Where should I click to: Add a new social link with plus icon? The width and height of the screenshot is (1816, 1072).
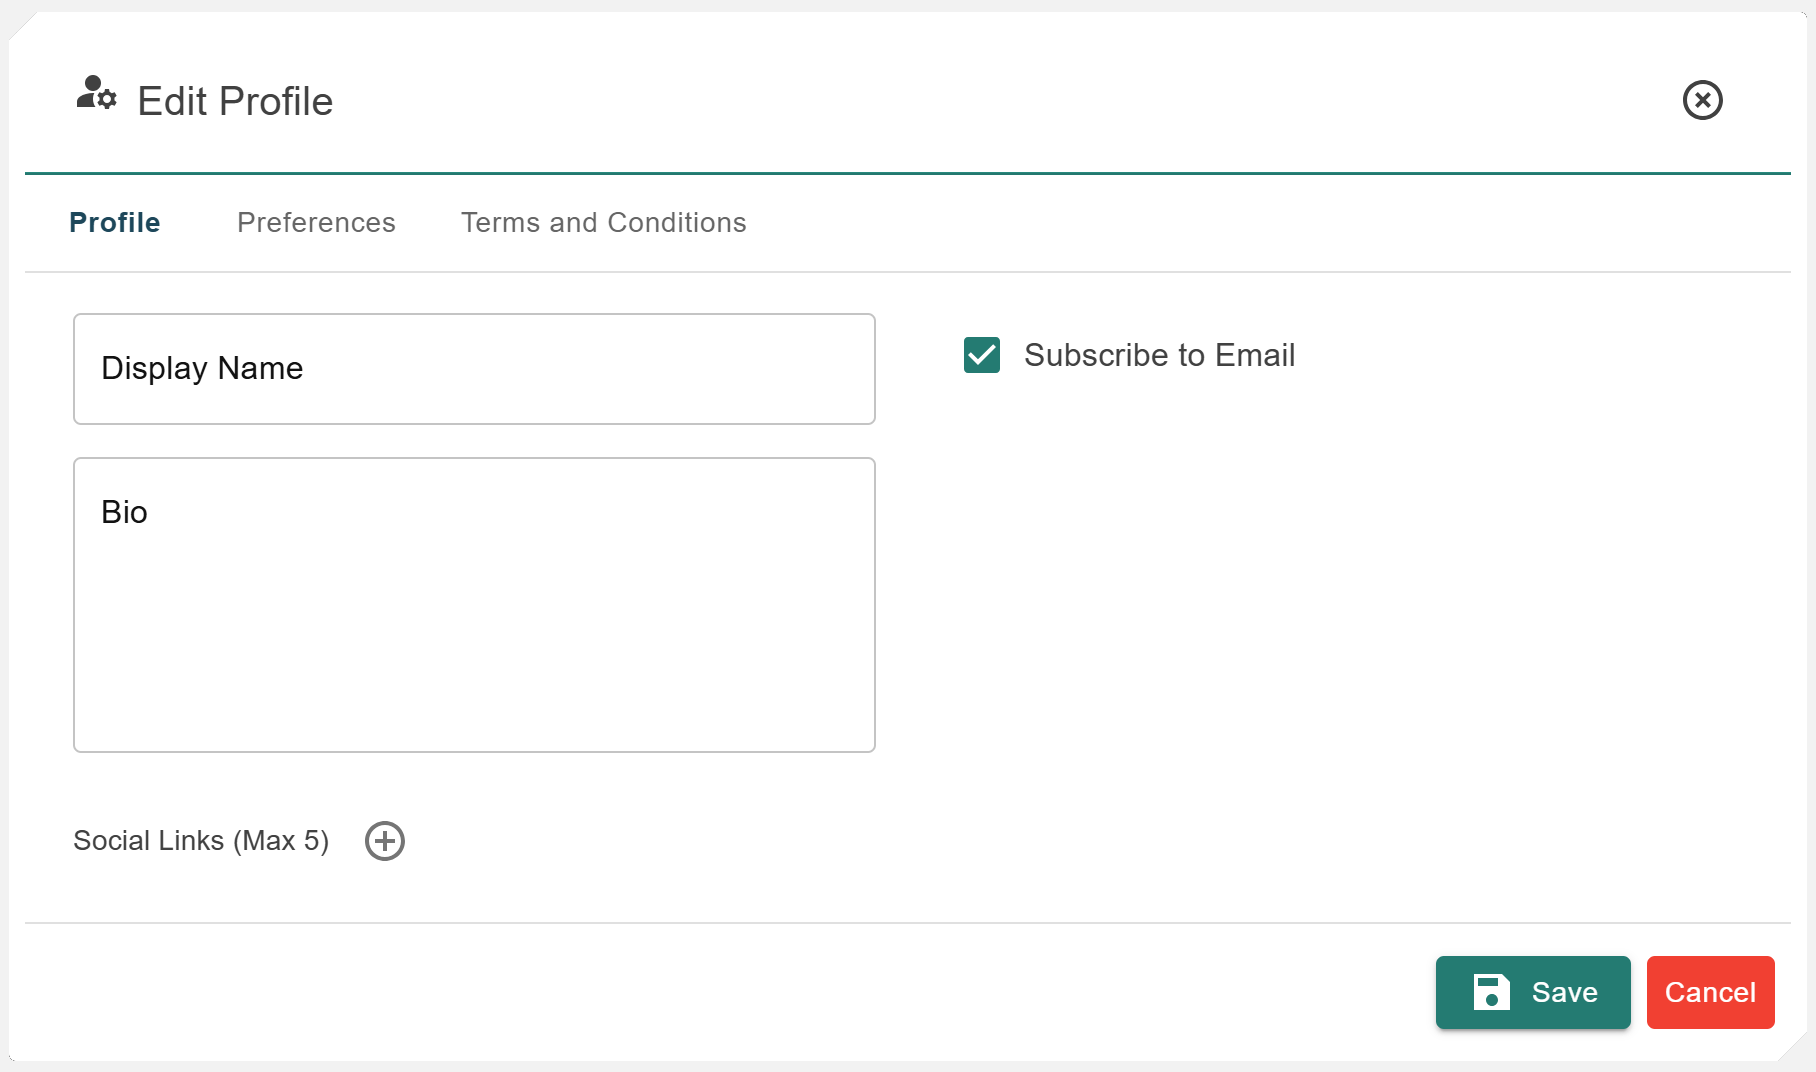[x=385, y=841]
